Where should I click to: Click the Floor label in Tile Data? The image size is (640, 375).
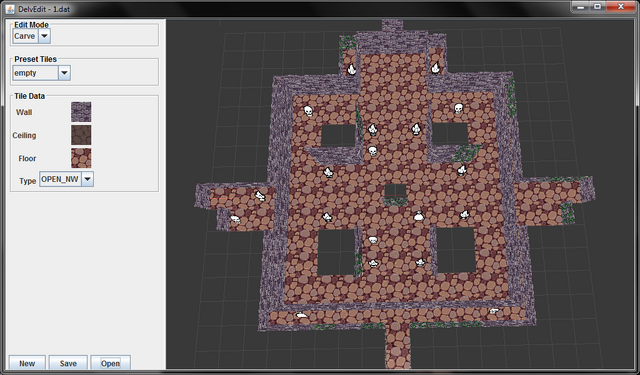coord(27,159)
